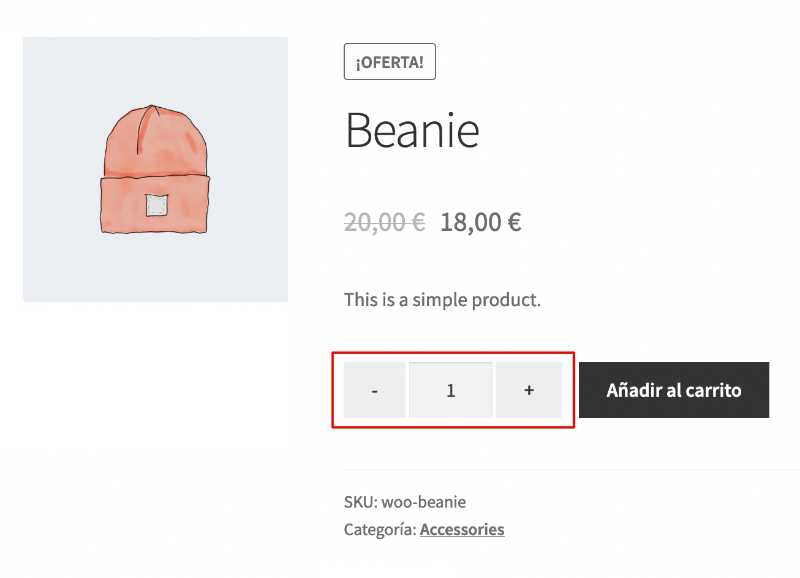Viewport: 800px width, 578px height.
Task: Click the ¡OFERTA! sale badge
Action: [390, 62]
